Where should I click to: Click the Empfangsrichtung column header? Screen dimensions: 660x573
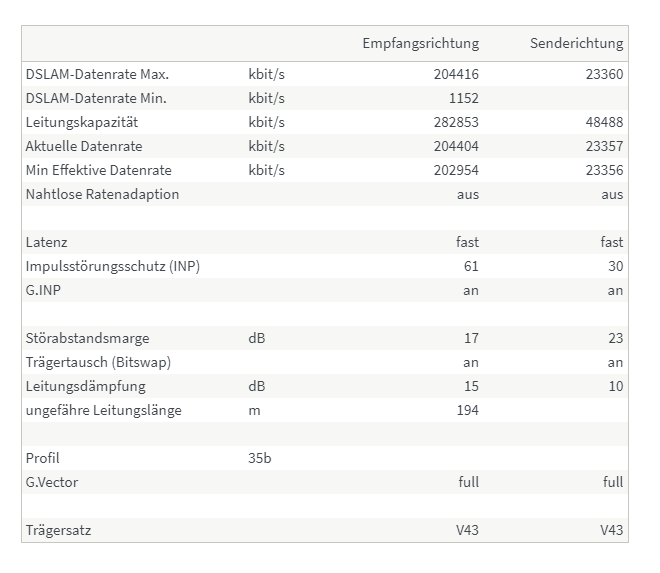420,43
